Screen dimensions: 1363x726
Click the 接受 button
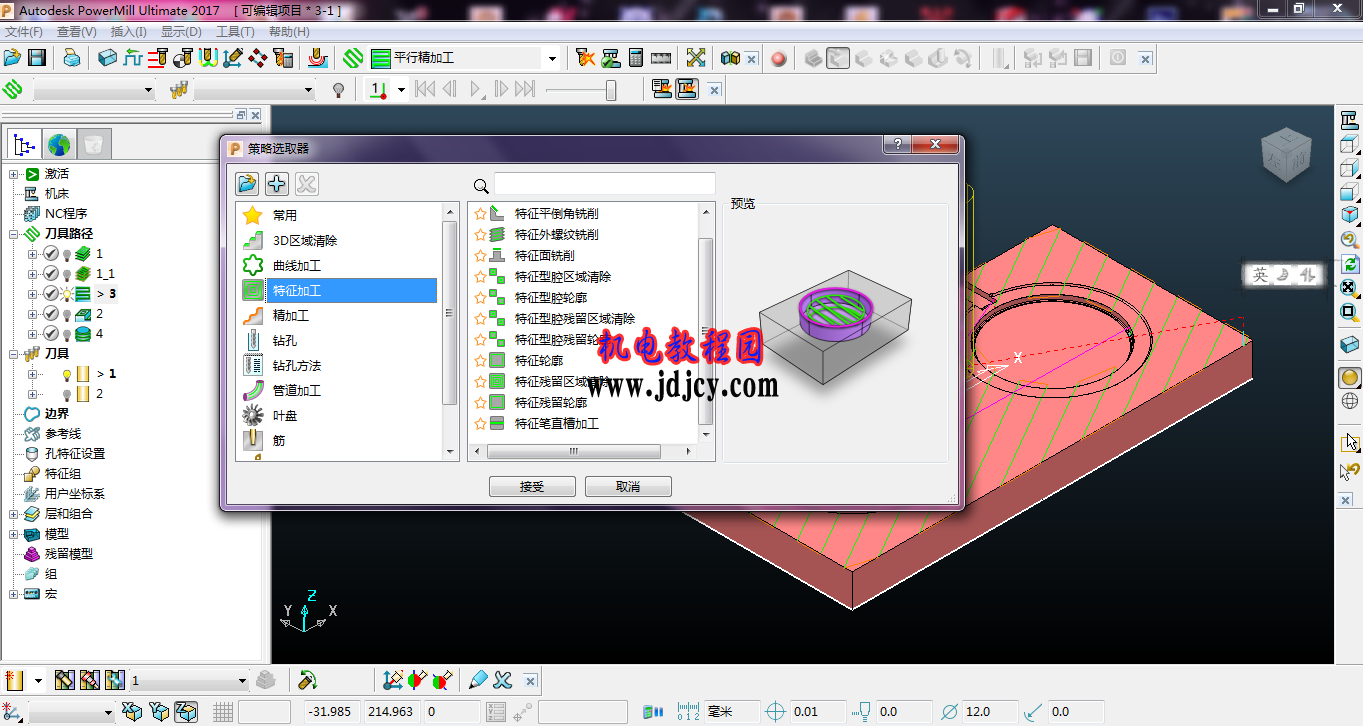532,487
